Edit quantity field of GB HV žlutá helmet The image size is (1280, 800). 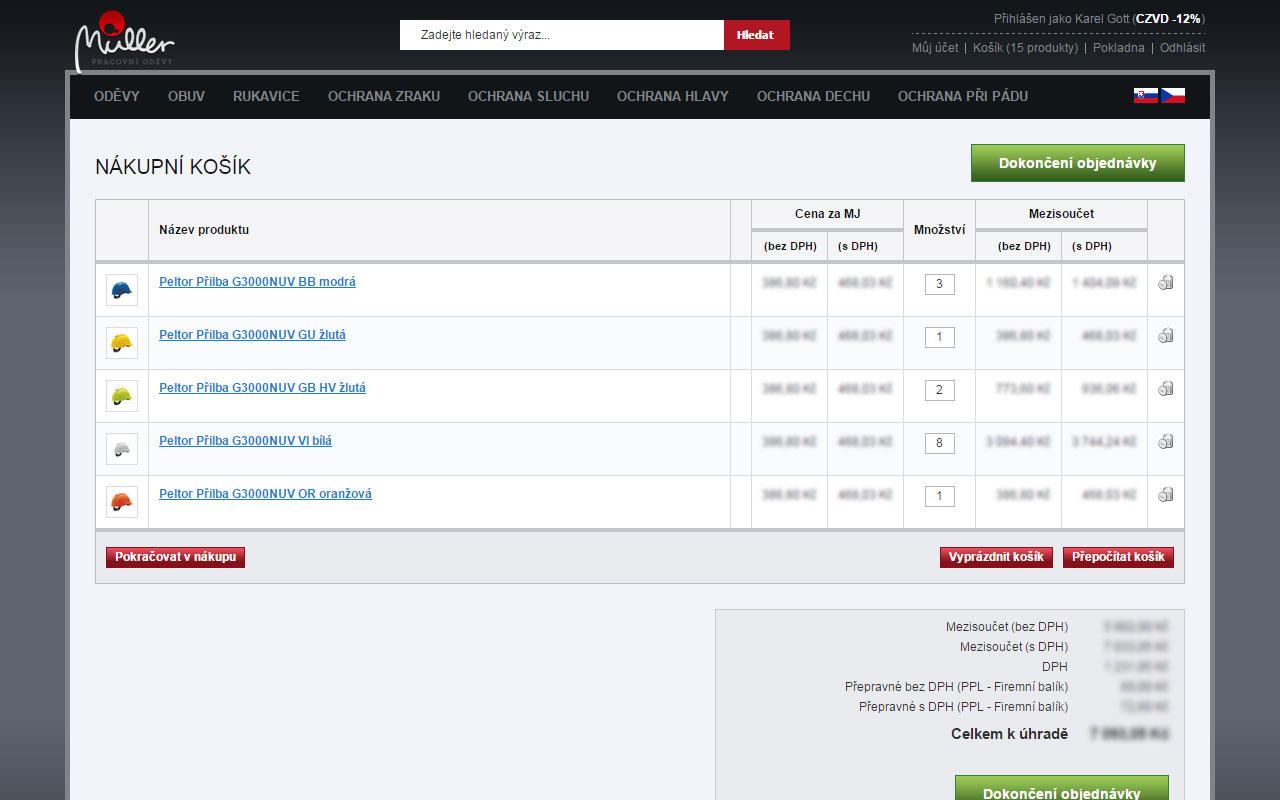(939, 390)
